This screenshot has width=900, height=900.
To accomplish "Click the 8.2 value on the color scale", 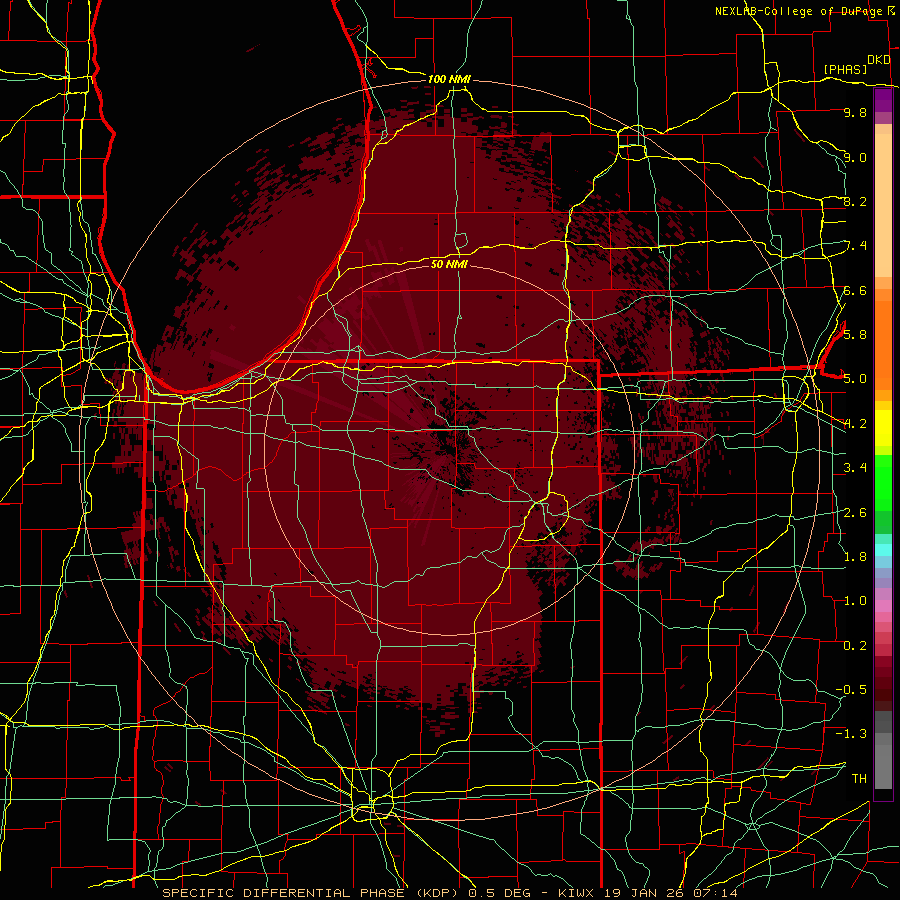I will click(x=855, y=201).
